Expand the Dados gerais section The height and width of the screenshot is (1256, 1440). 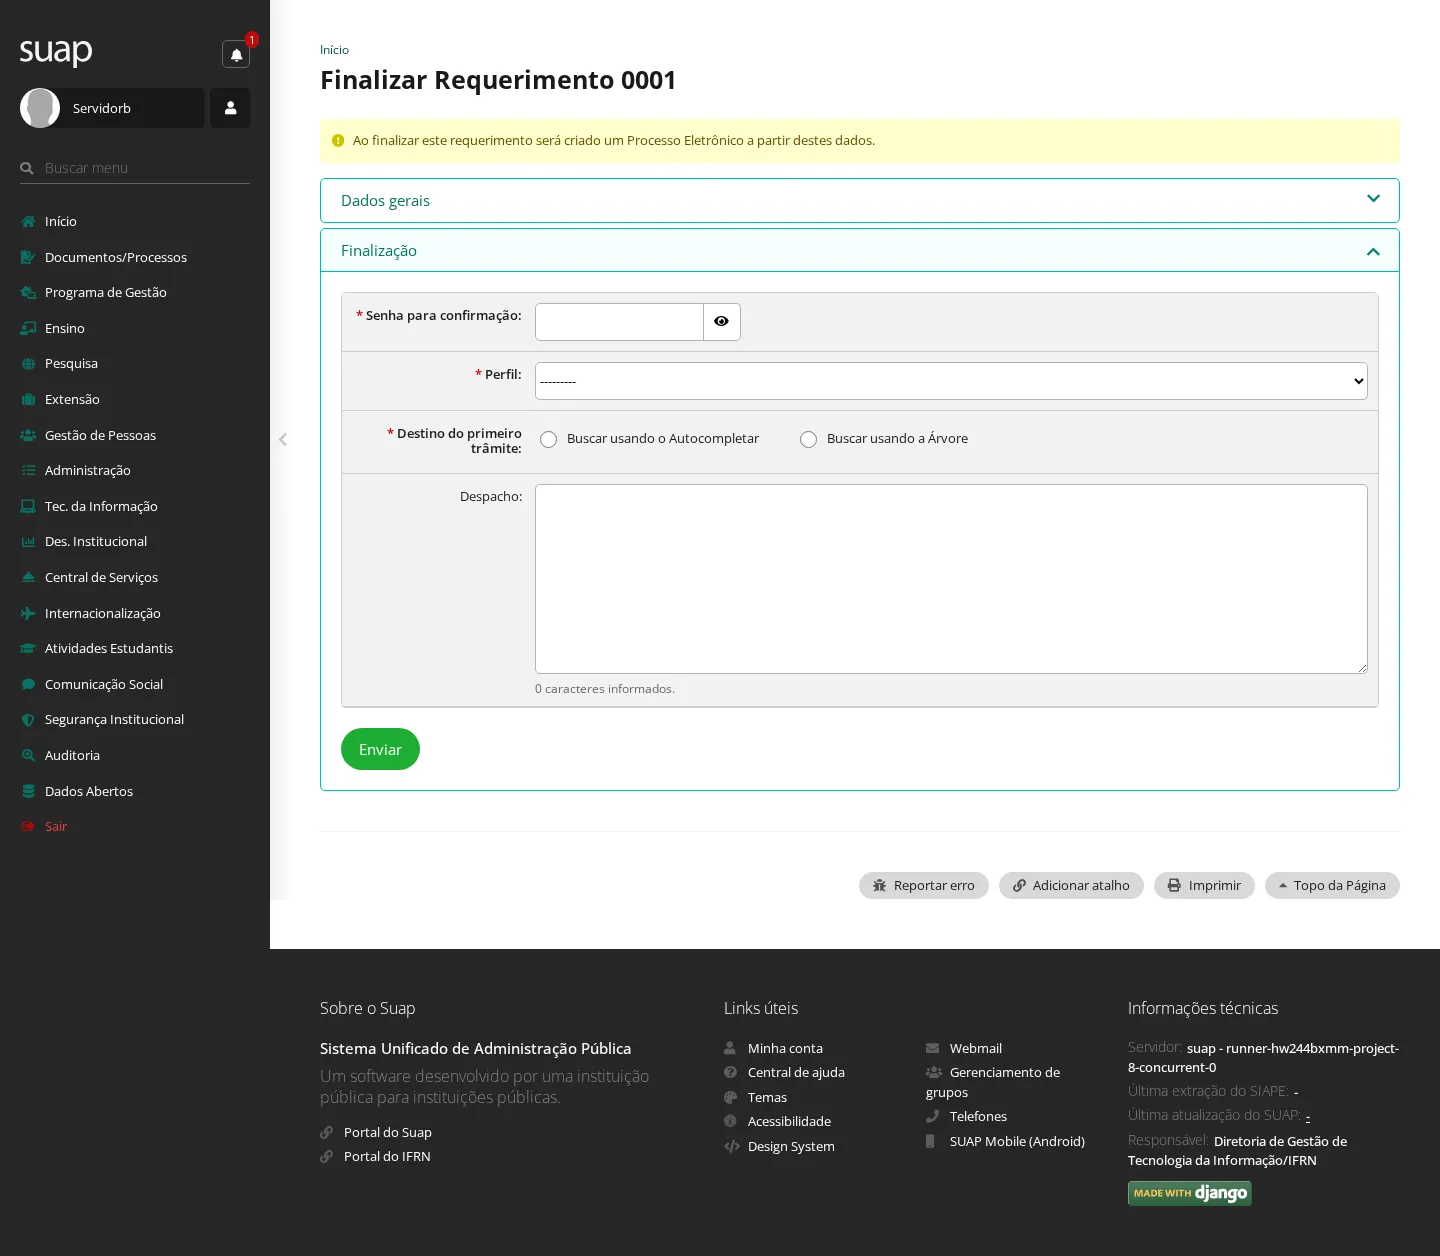(860, 200)
